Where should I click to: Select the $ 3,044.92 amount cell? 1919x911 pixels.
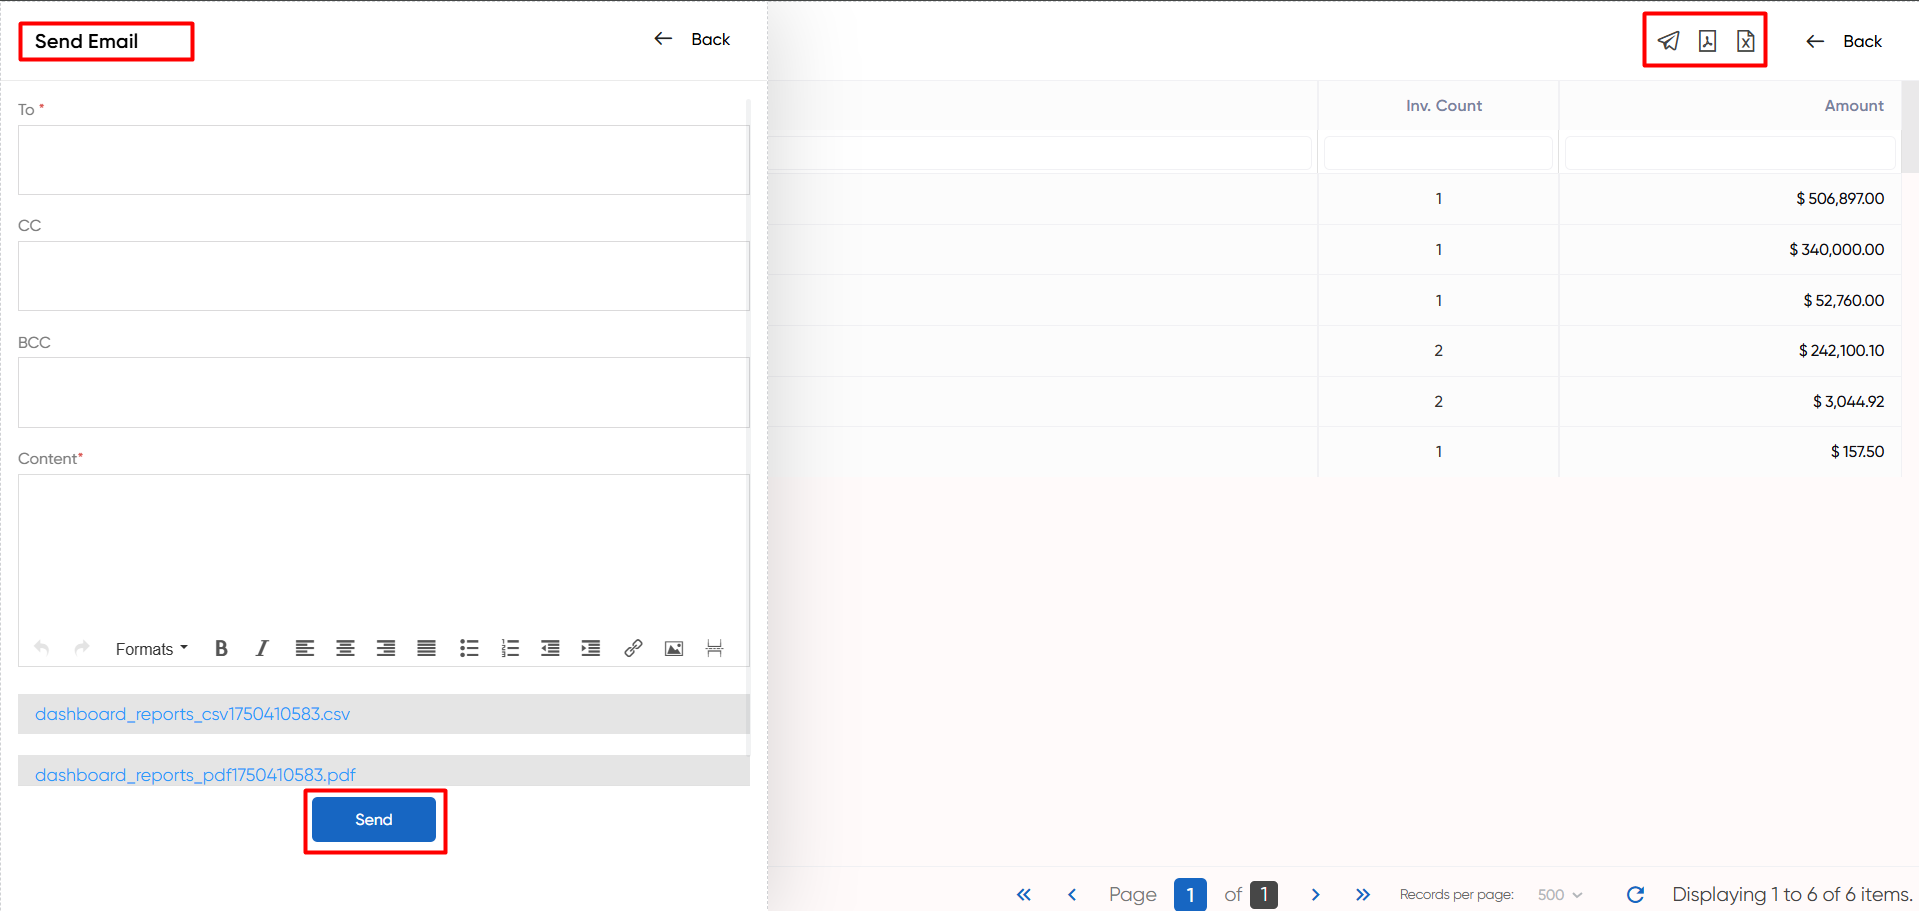1730,401
